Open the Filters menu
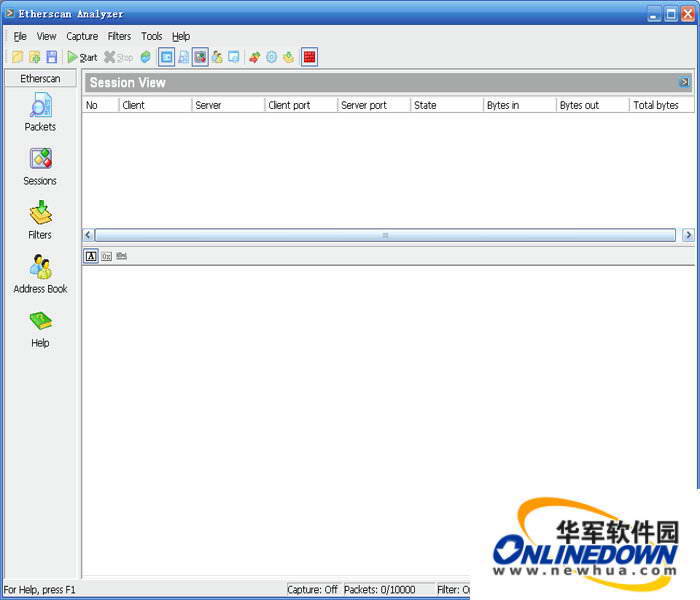The image size is (700, 600). (119, 36)
